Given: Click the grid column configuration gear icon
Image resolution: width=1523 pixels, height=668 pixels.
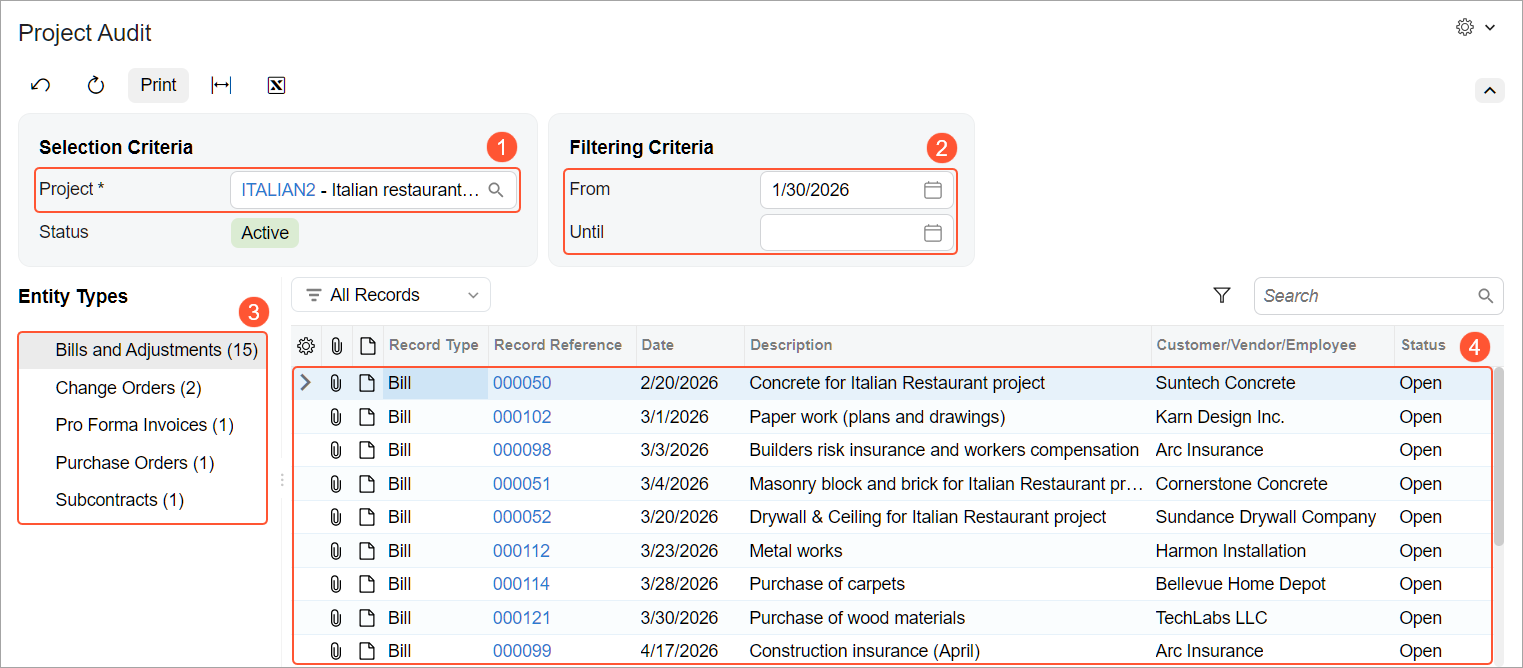Looking at the screenshot, I should 306,346.
